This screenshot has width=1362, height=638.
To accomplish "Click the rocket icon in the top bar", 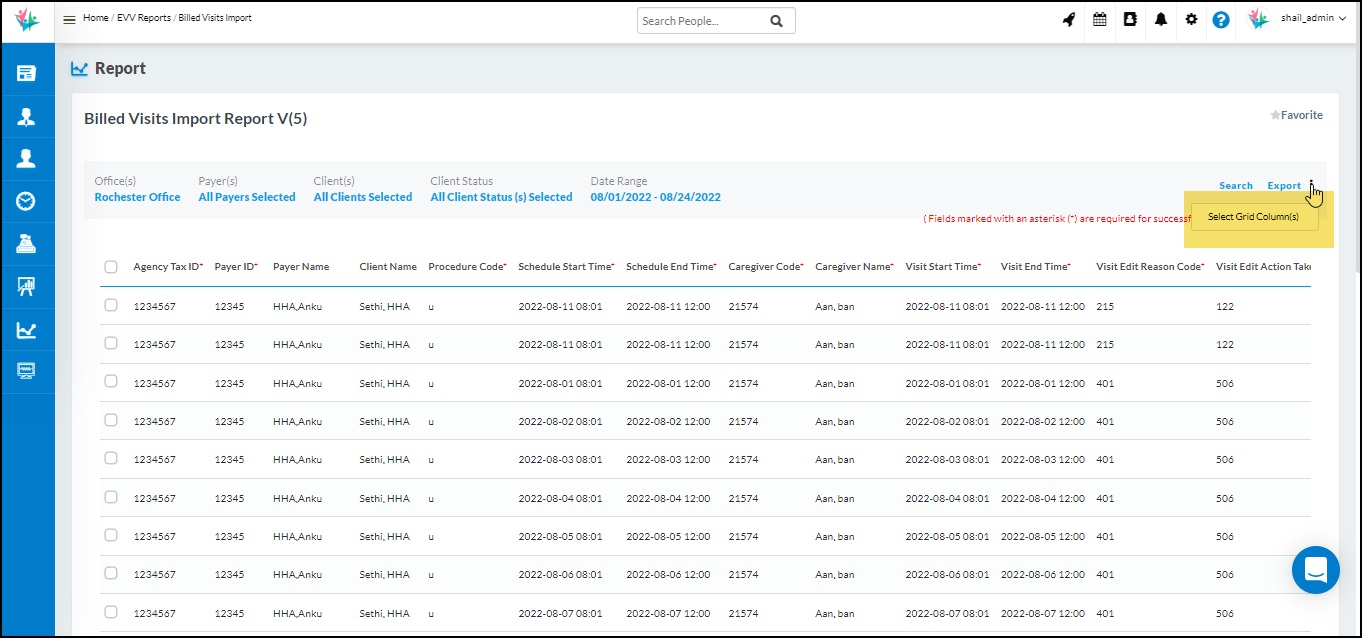I will 1069,20.
